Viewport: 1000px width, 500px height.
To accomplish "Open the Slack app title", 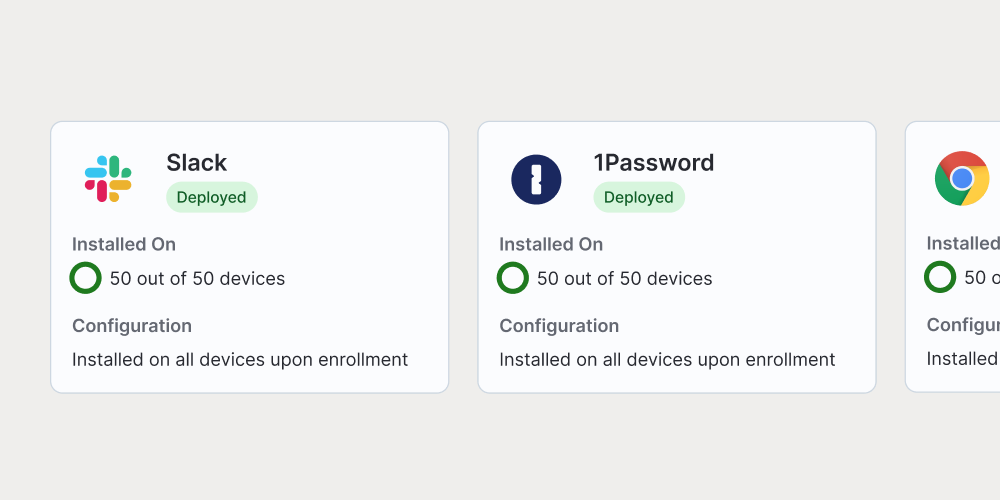I will 196,163.
